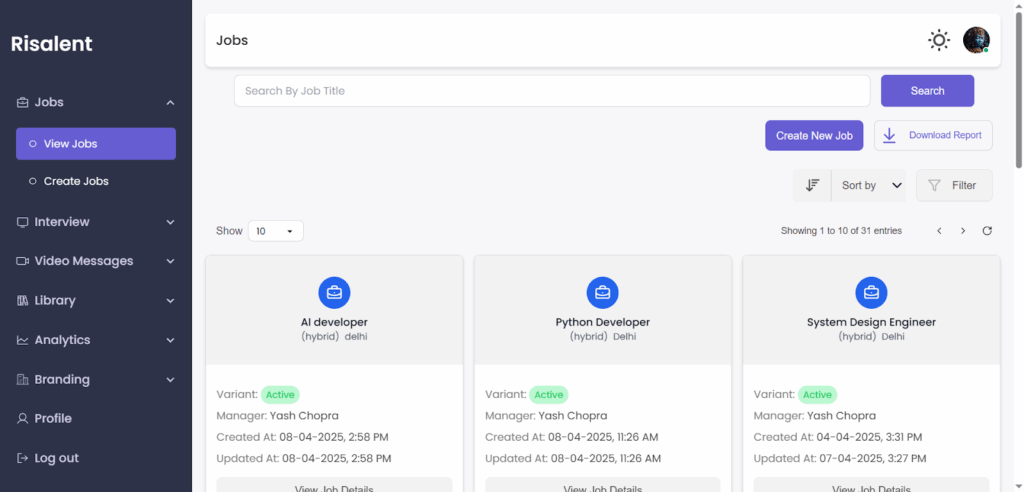Toggle the light/dark theme sun icon
Screen dimensions: 1024x492
click(x=938, y=40)
